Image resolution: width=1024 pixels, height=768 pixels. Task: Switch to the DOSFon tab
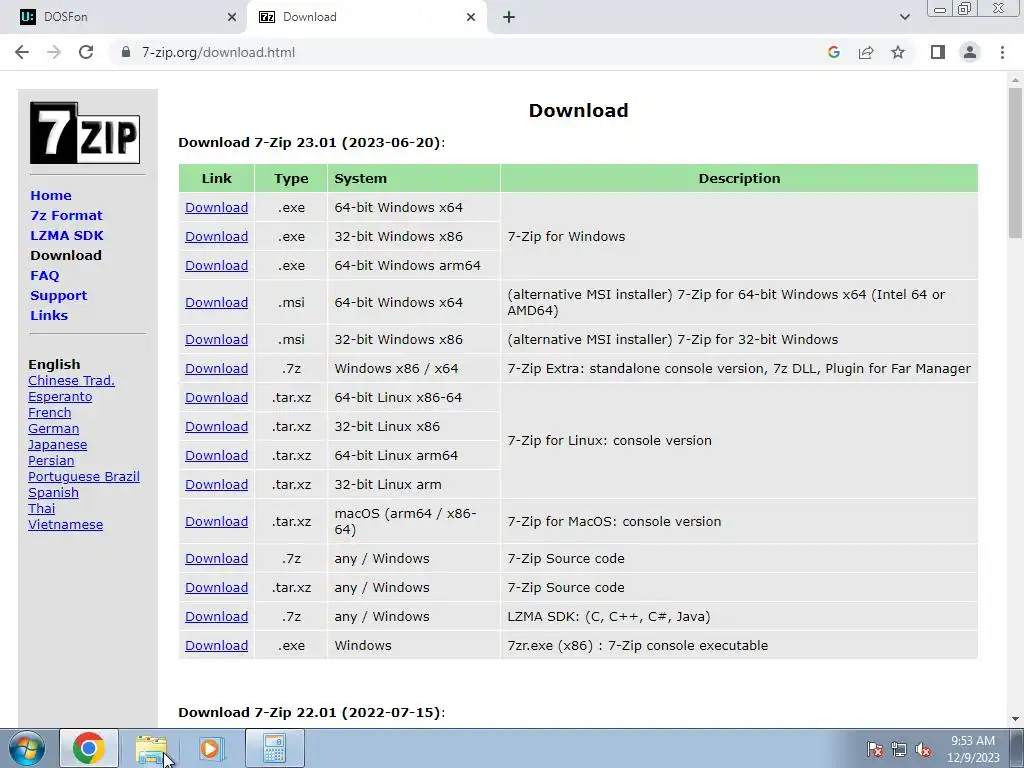coord(124,18)
